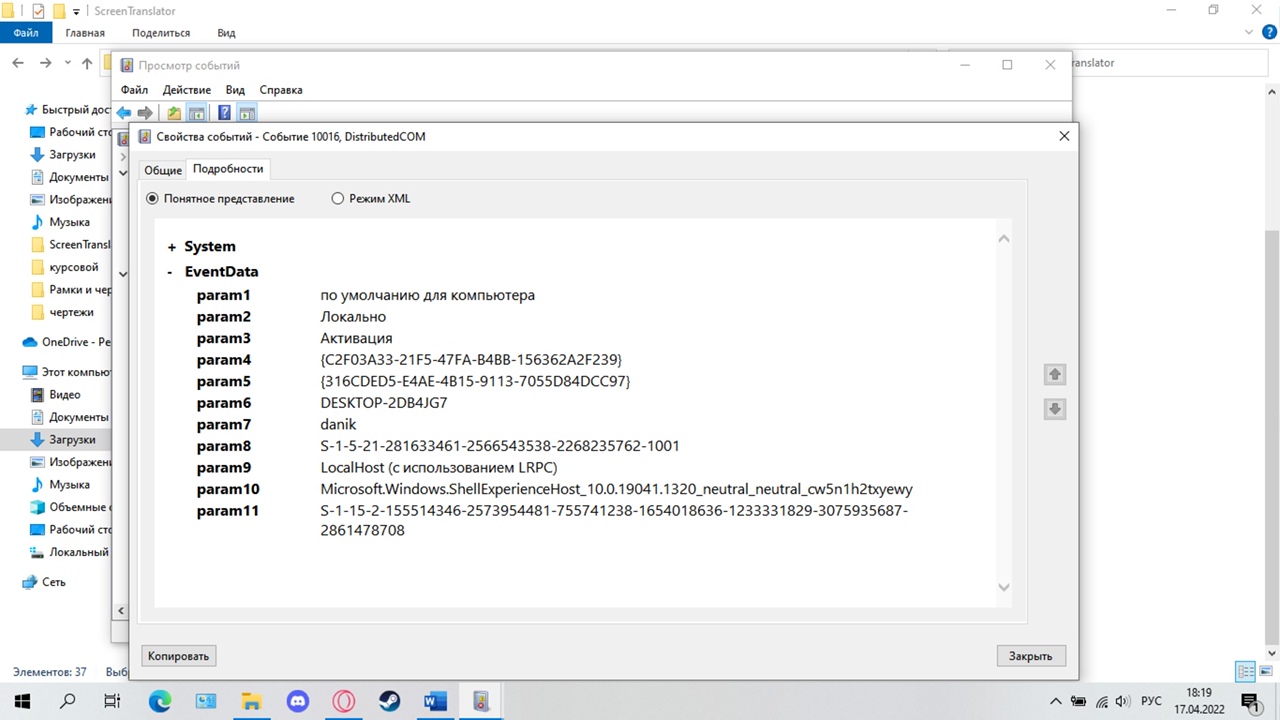Image resolution: width=1280 pixels, height=720 pixels.
Task: Open the Действие menu in Event Viewer
Action: point(186,89)
